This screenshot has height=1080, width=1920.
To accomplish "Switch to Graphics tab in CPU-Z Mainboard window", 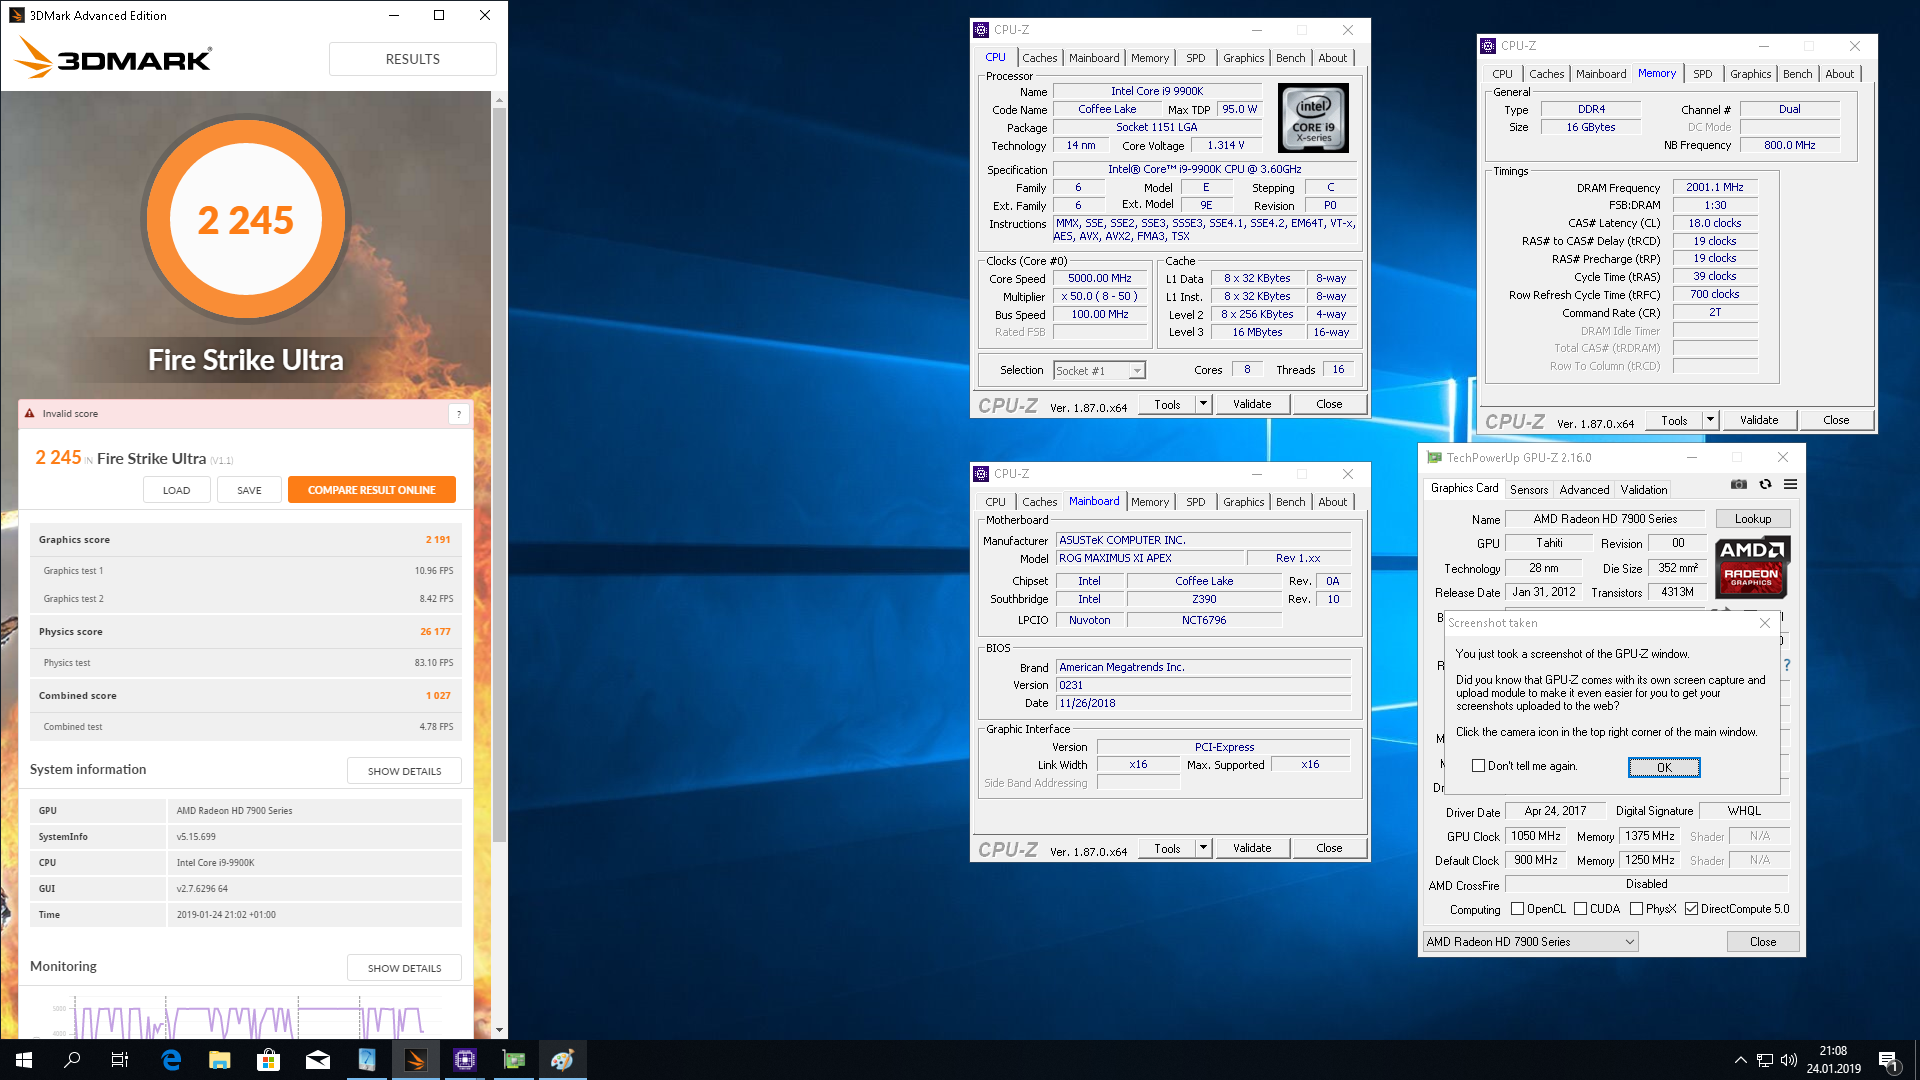I will [x=1243, y=502].
